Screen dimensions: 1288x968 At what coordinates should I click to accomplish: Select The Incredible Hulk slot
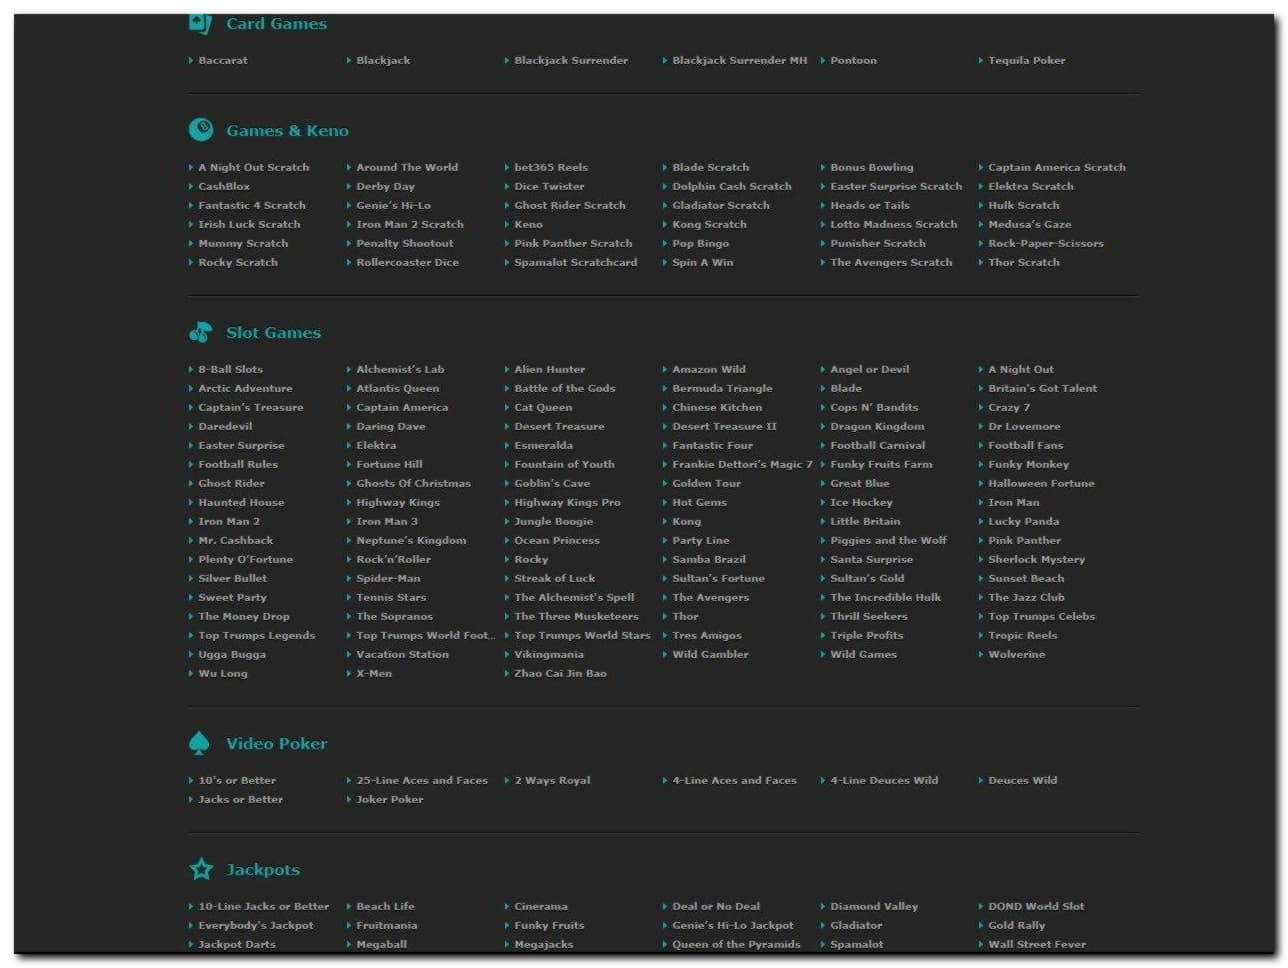point(886,598)
